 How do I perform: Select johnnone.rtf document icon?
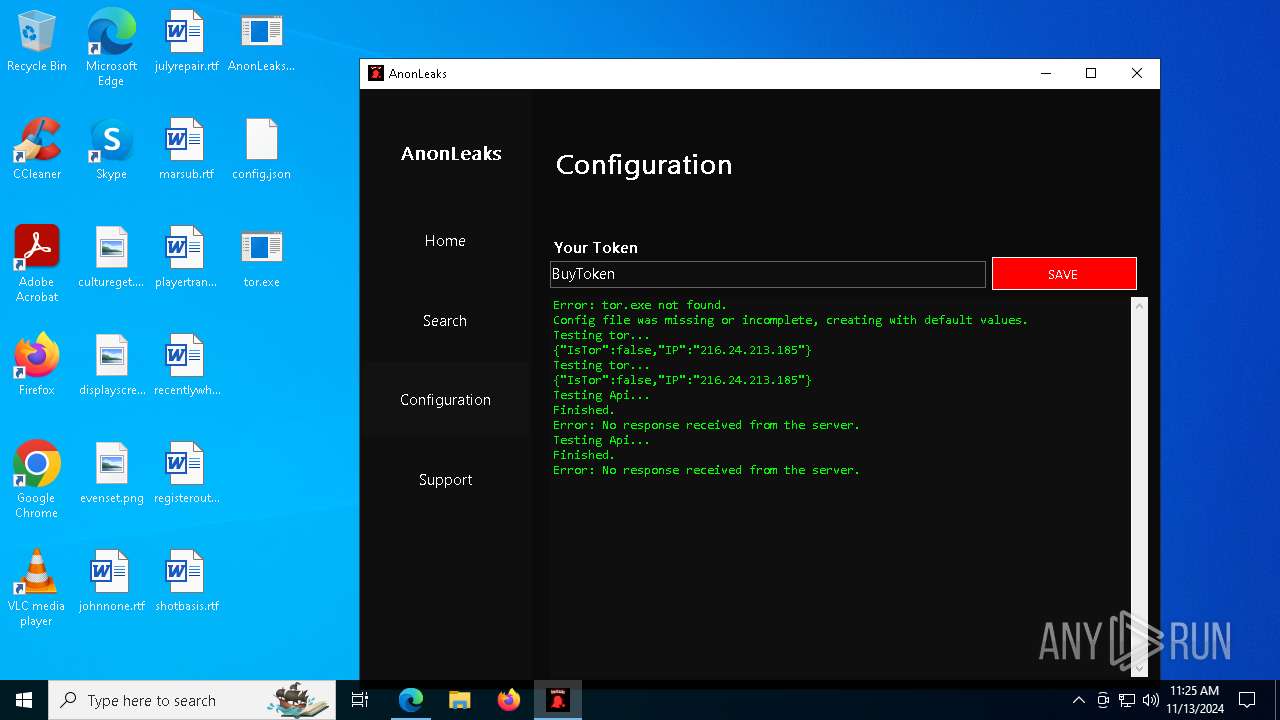[111, 581]
